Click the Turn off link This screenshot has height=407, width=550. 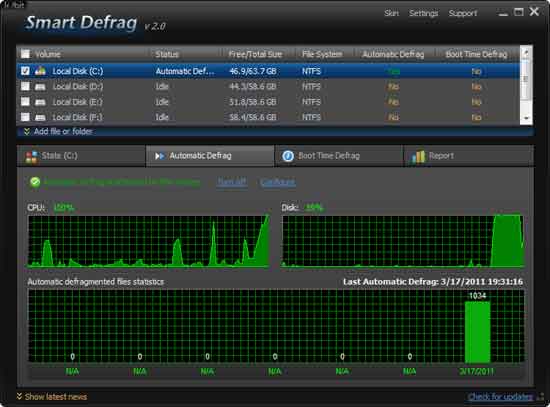pos(232,182)
